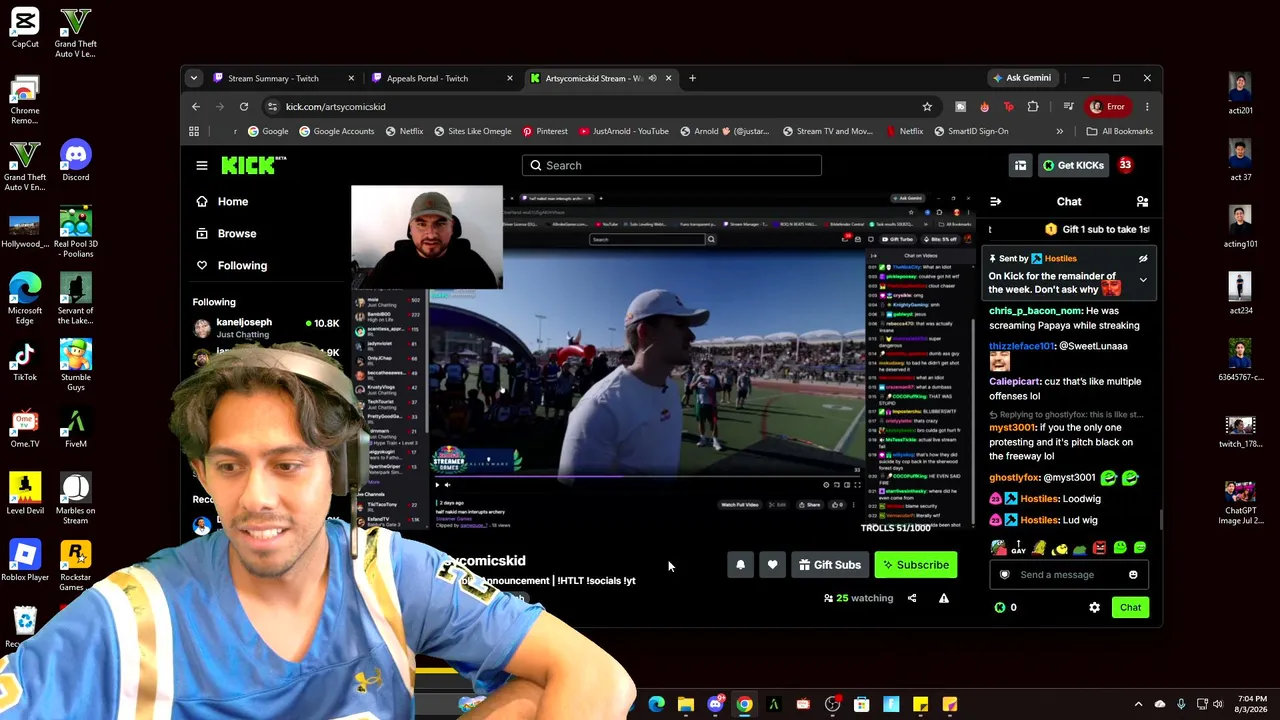Select the Artsycomicskid Stream tab
This screenshot has width=1280, height=720.
coord(594,78)
